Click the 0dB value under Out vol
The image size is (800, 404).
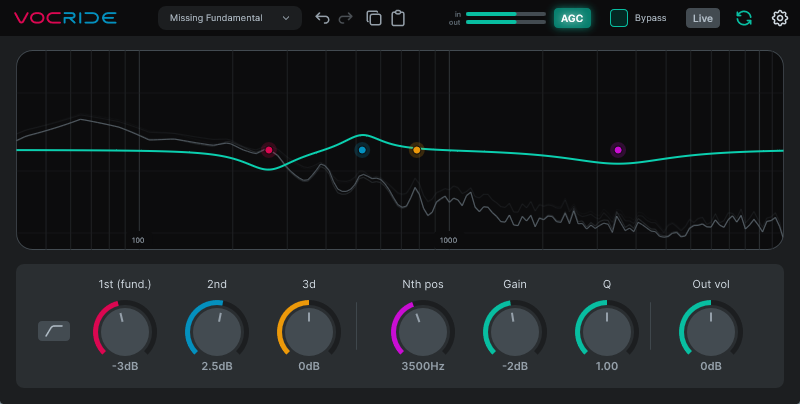(x=711, y=366)
